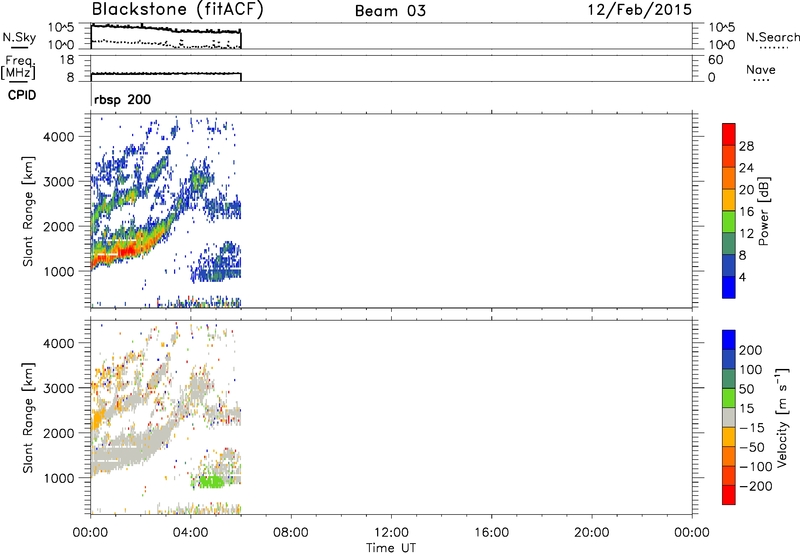Click the 08:00 time axis label

click(291, 533)
